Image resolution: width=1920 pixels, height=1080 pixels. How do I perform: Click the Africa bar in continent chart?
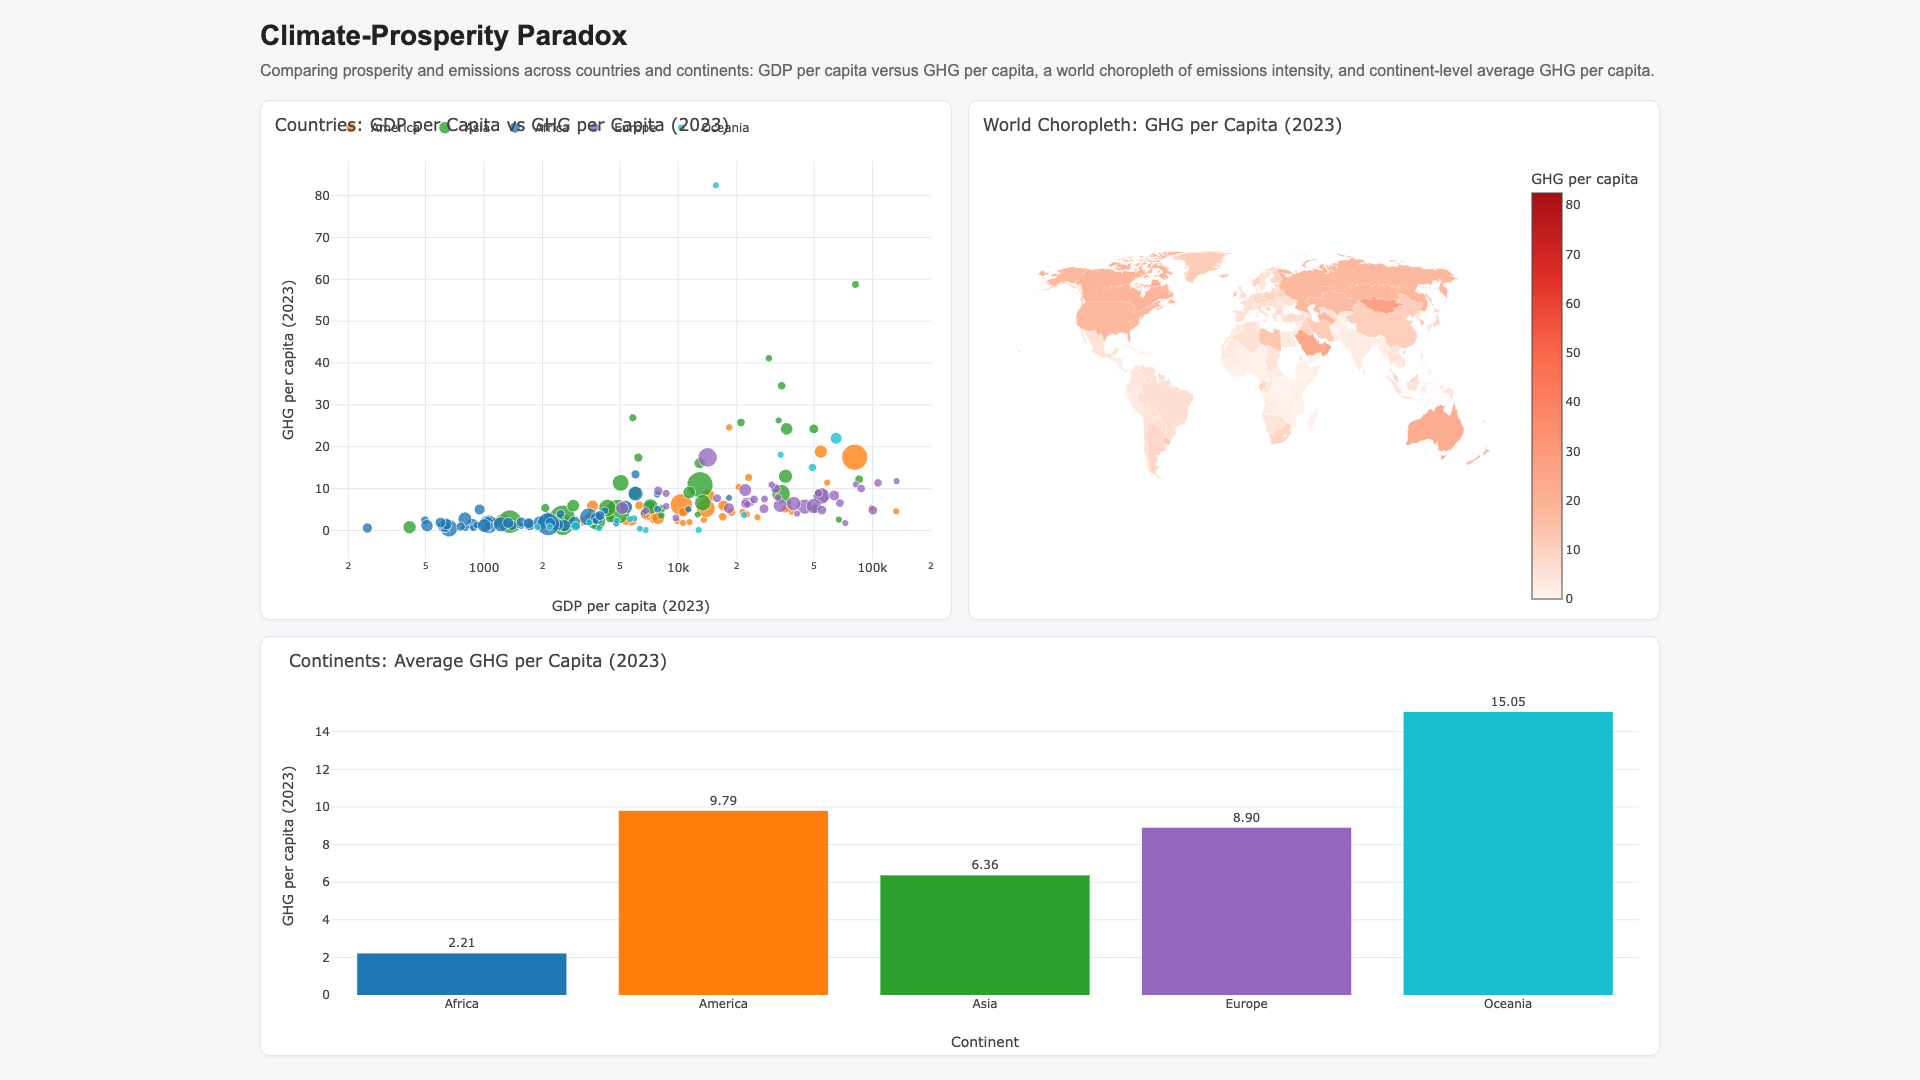click(x=461, y=974)
